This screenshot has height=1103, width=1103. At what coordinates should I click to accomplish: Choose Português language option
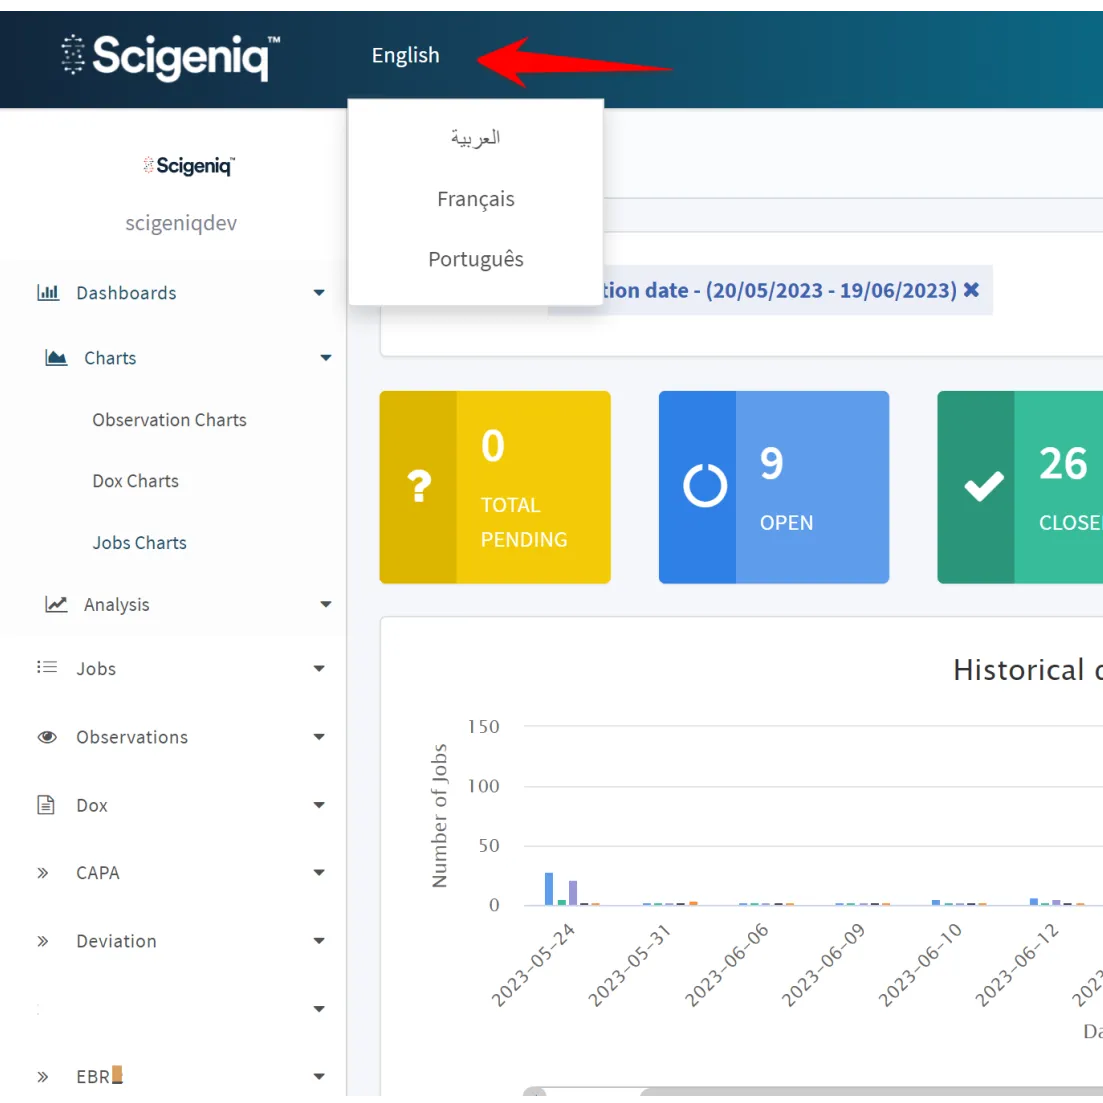(x=476, y=259)
